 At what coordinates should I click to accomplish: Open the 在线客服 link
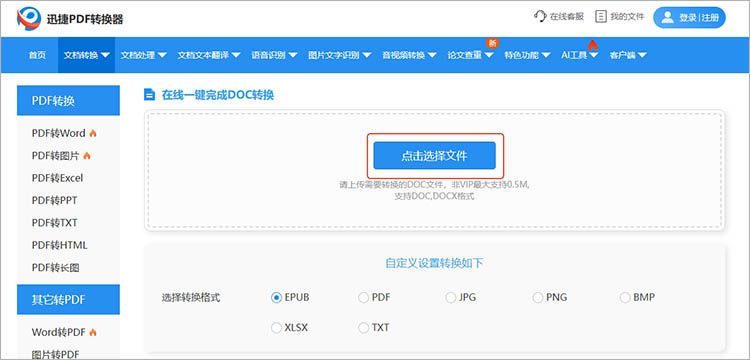[x=567, y=17]
